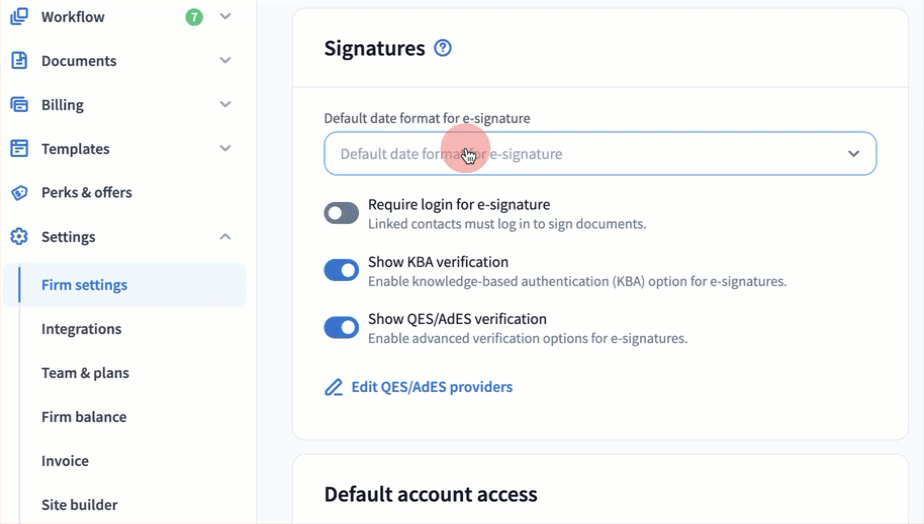
Task: Click the Perks & offers tag icon
Action: point(19,192)
